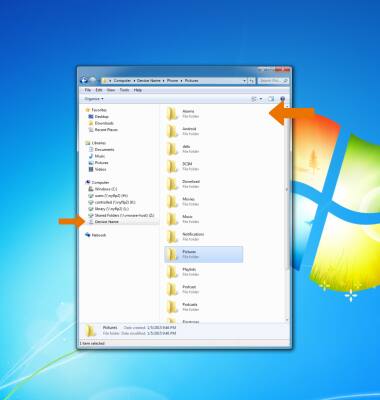Open the Edit menu
The height and width of the screenshot is (400, 380).
[x=99, y=90]
